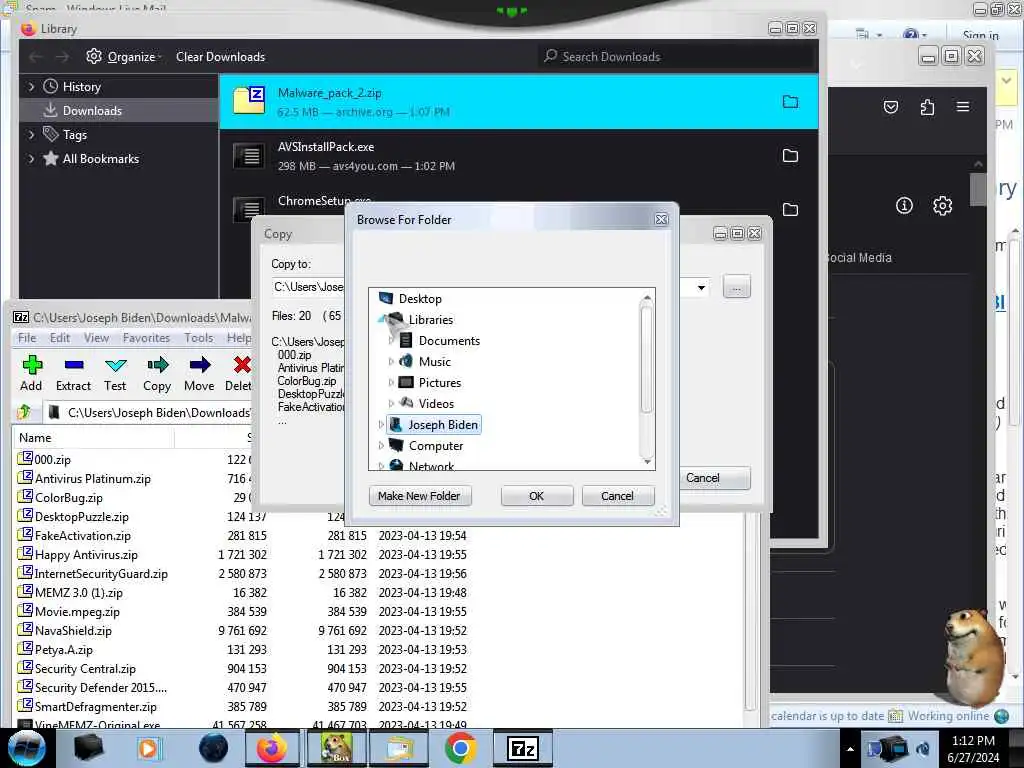Expand the Documents library node
The height and width of the screenshot is (768, 1024).
click(391, 341)
